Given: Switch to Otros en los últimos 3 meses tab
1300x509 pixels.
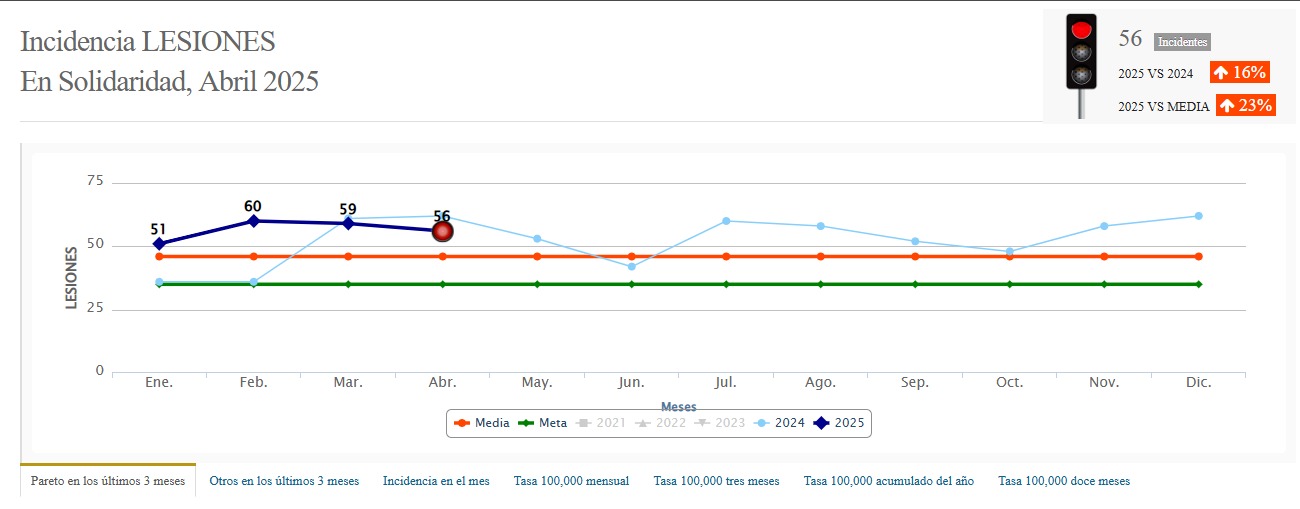Looking at the screenshot, I should click(284, 481).
